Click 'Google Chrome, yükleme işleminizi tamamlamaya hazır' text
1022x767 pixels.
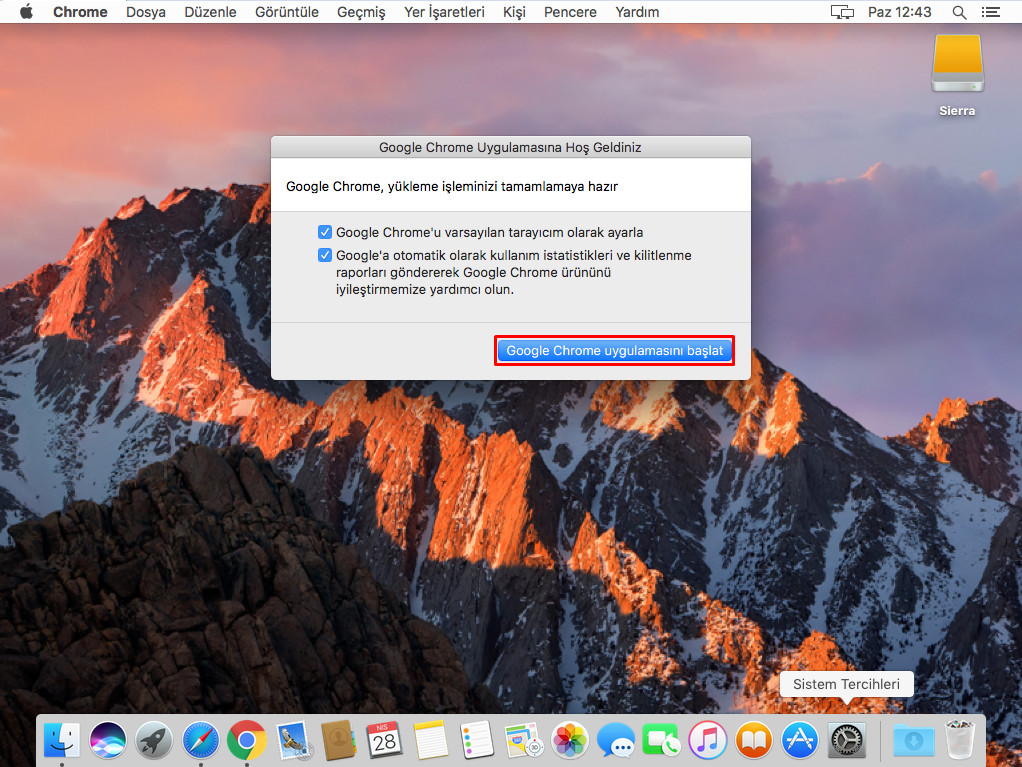(452, 186)
